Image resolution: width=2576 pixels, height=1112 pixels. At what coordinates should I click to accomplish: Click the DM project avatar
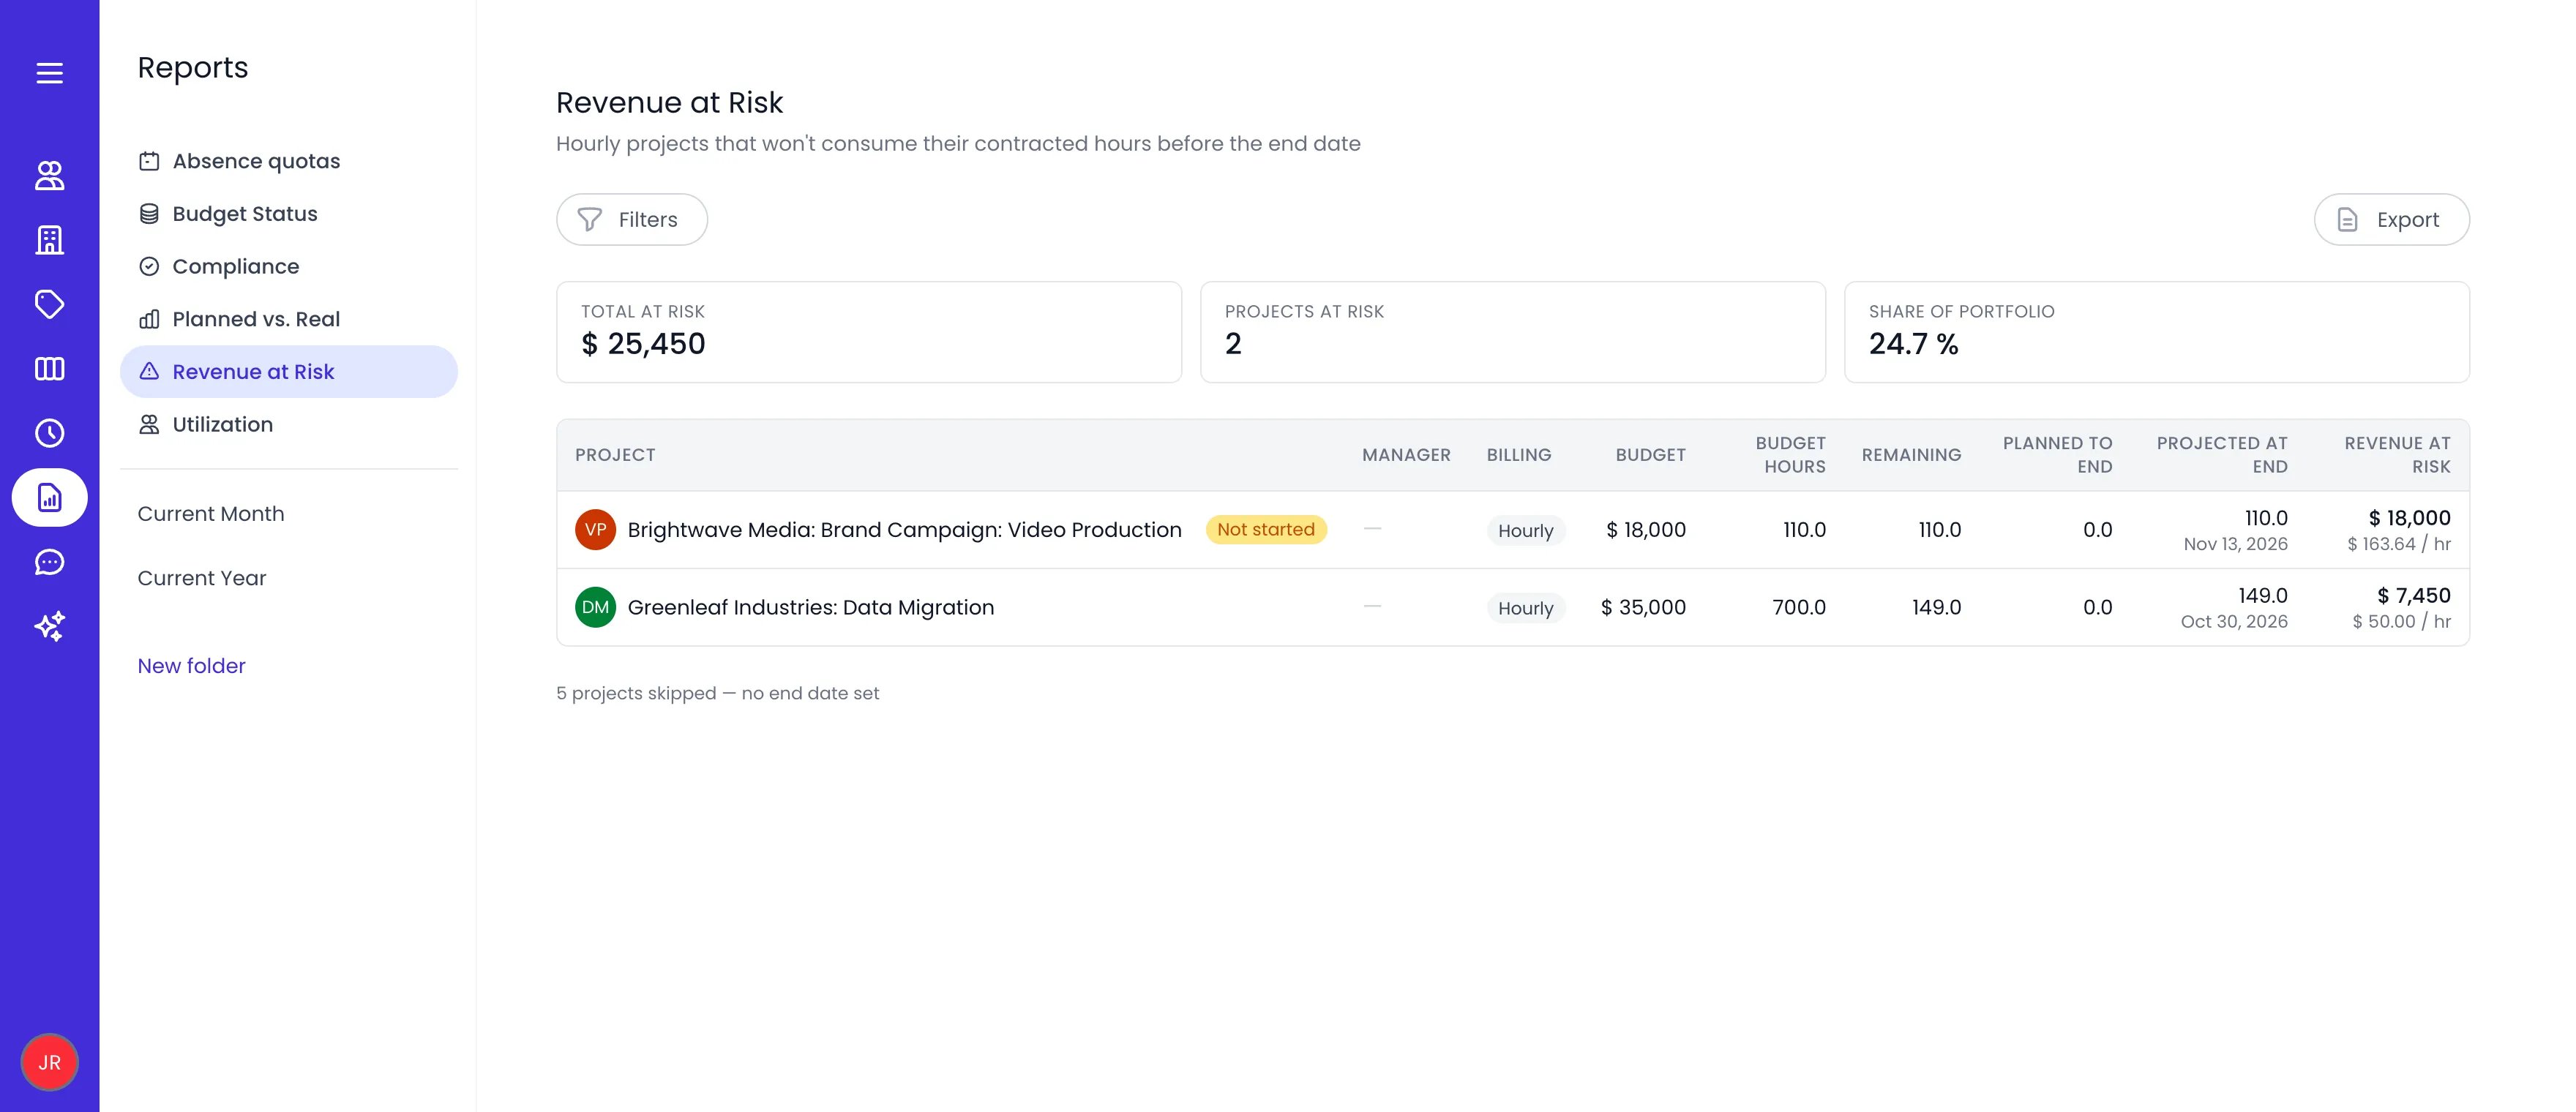point(595,607)
